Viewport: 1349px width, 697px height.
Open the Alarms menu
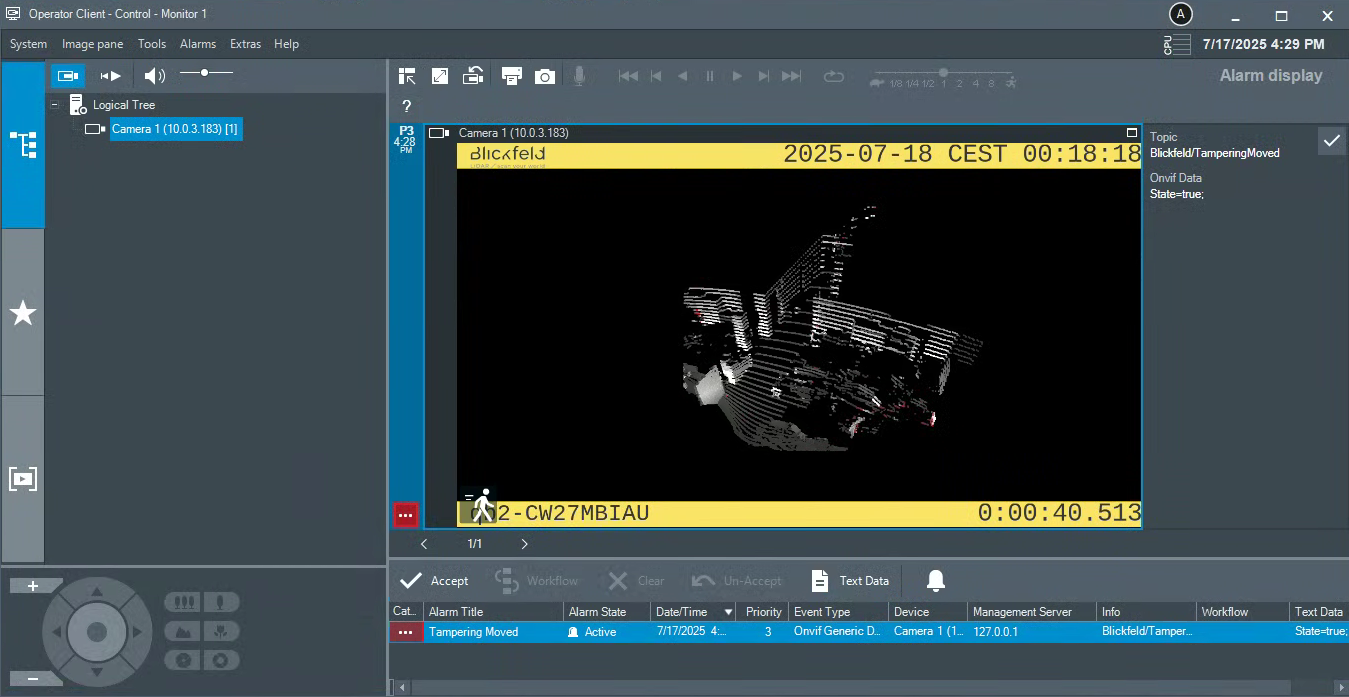(x=198, y=44)
